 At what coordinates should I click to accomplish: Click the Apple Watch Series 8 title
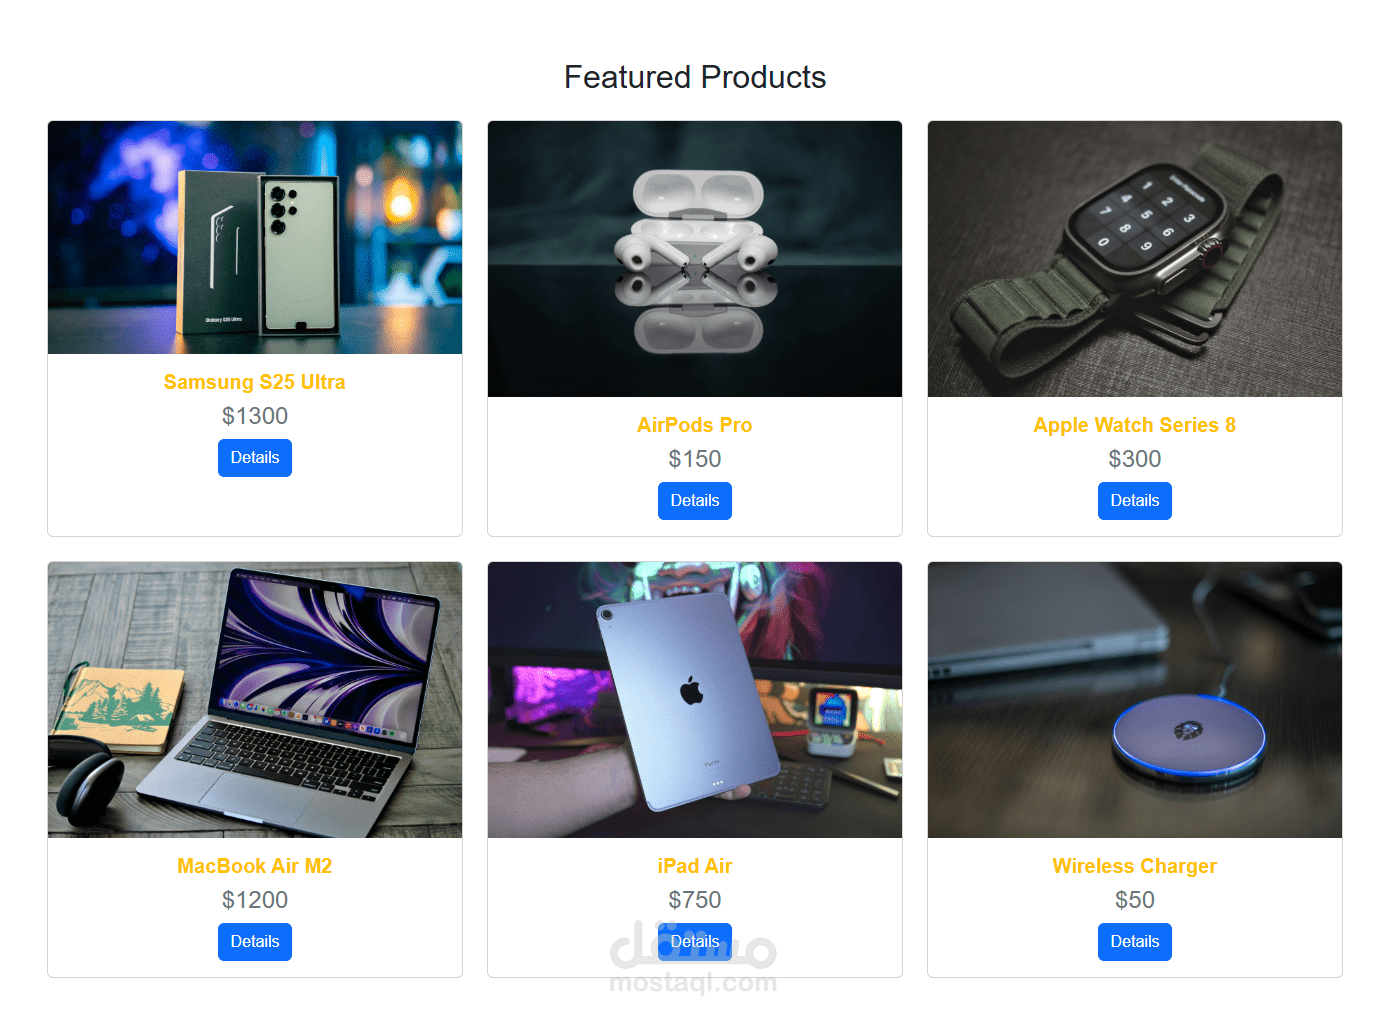pos(1135,425)
